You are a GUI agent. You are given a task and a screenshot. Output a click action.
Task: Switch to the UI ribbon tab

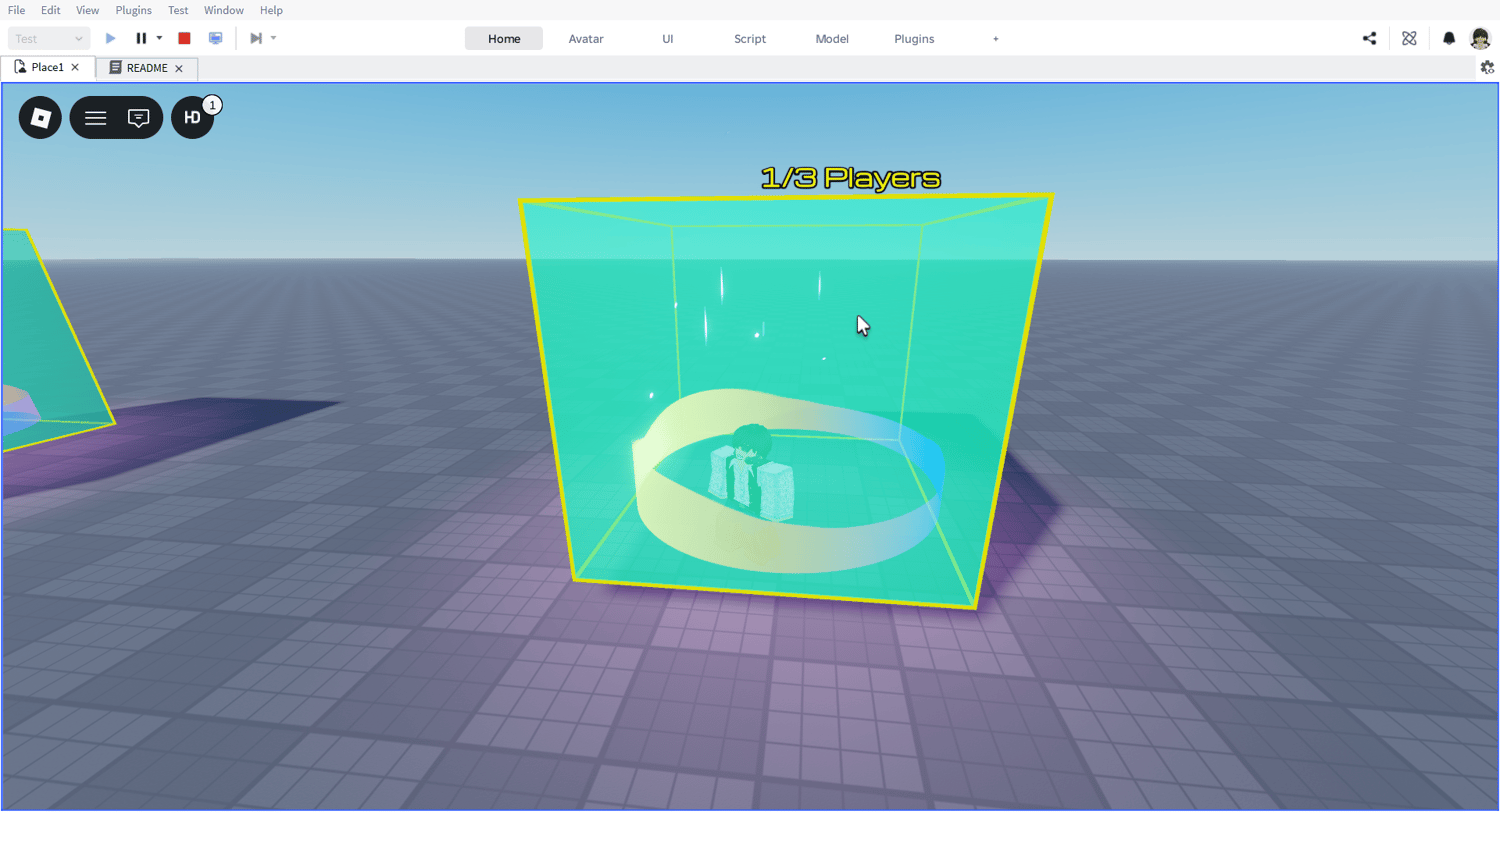pyautogui.click(x=668, y=39)
